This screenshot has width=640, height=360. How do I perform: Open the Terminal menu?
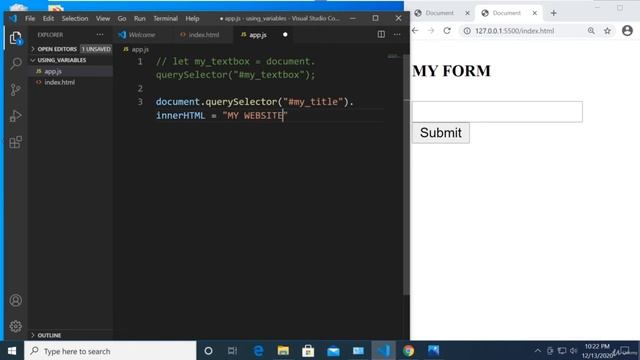(x=165, y=18)
